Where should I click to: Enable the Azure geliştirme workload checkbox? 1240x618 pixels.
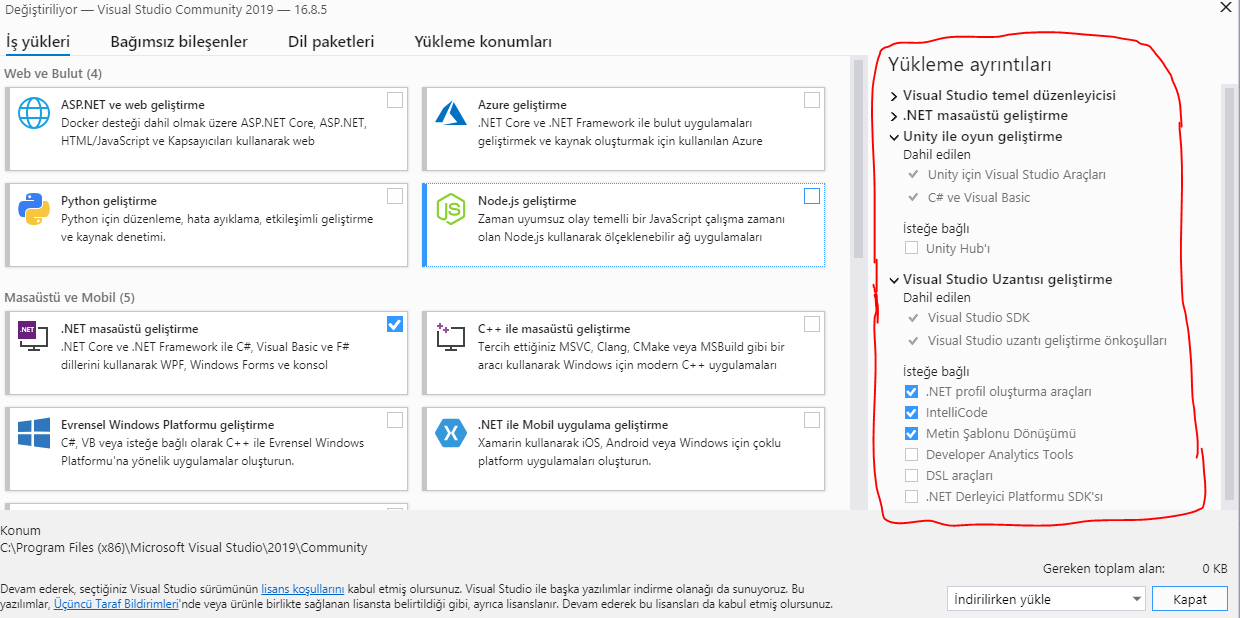(812, 100)
